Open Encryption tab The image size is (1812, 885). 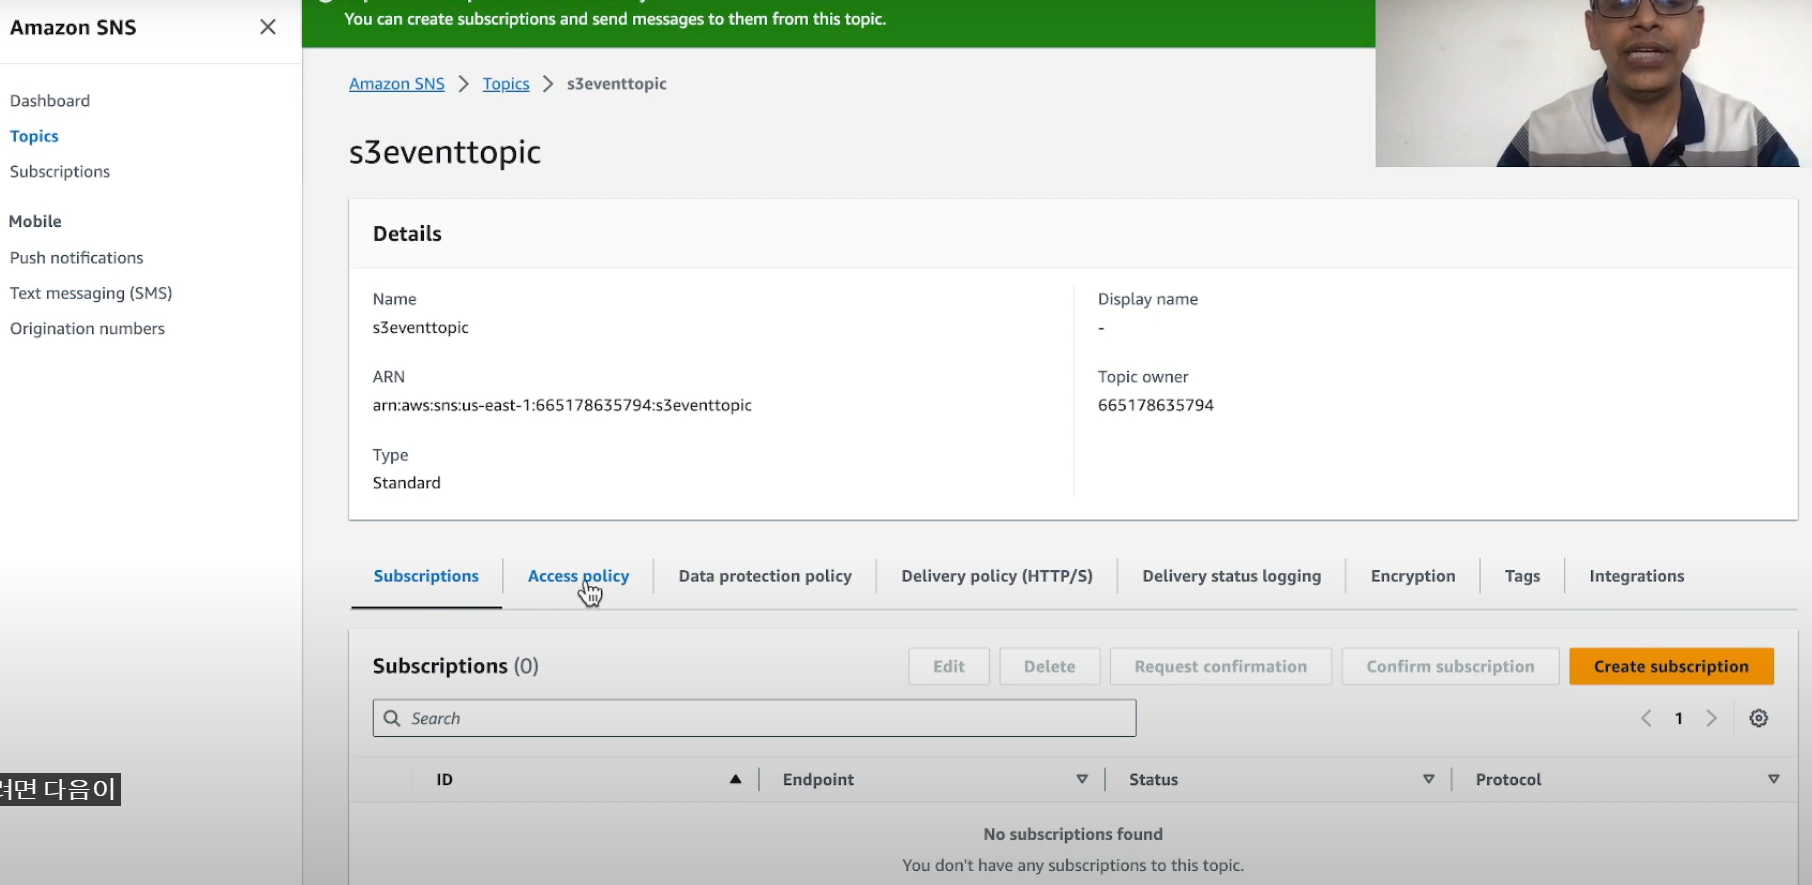click(1413, 576)
